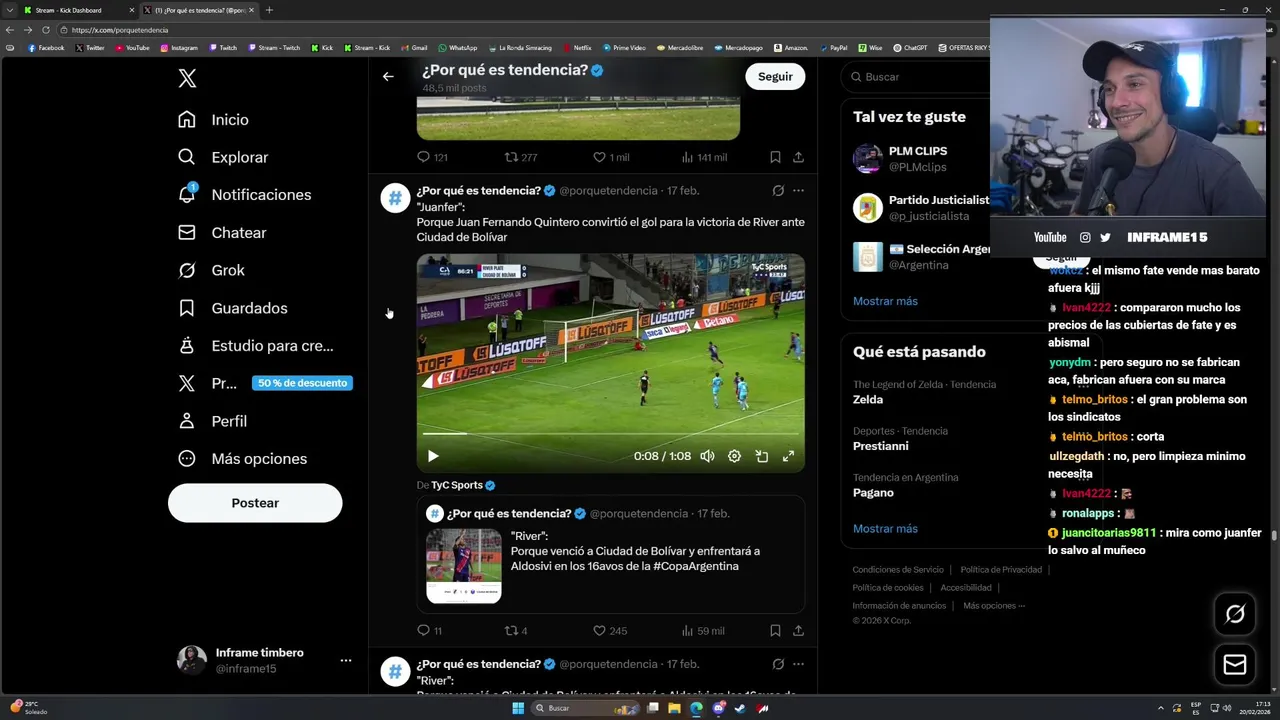
Task: Click the video progress bar
Action: point(610,434)
